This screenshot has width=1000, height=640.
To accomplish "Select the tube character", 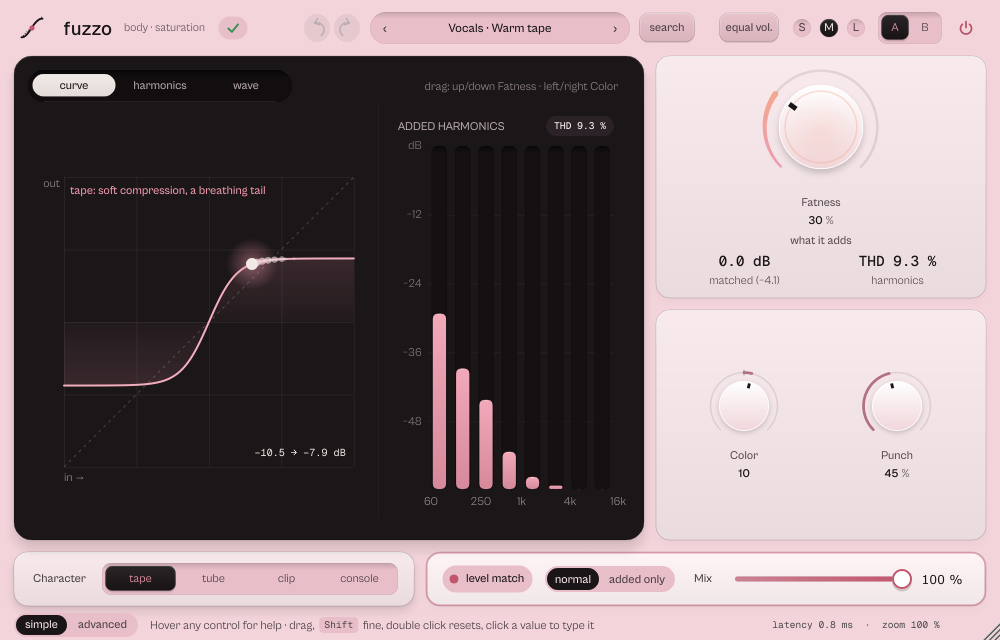I will click(x=213, y=579).
